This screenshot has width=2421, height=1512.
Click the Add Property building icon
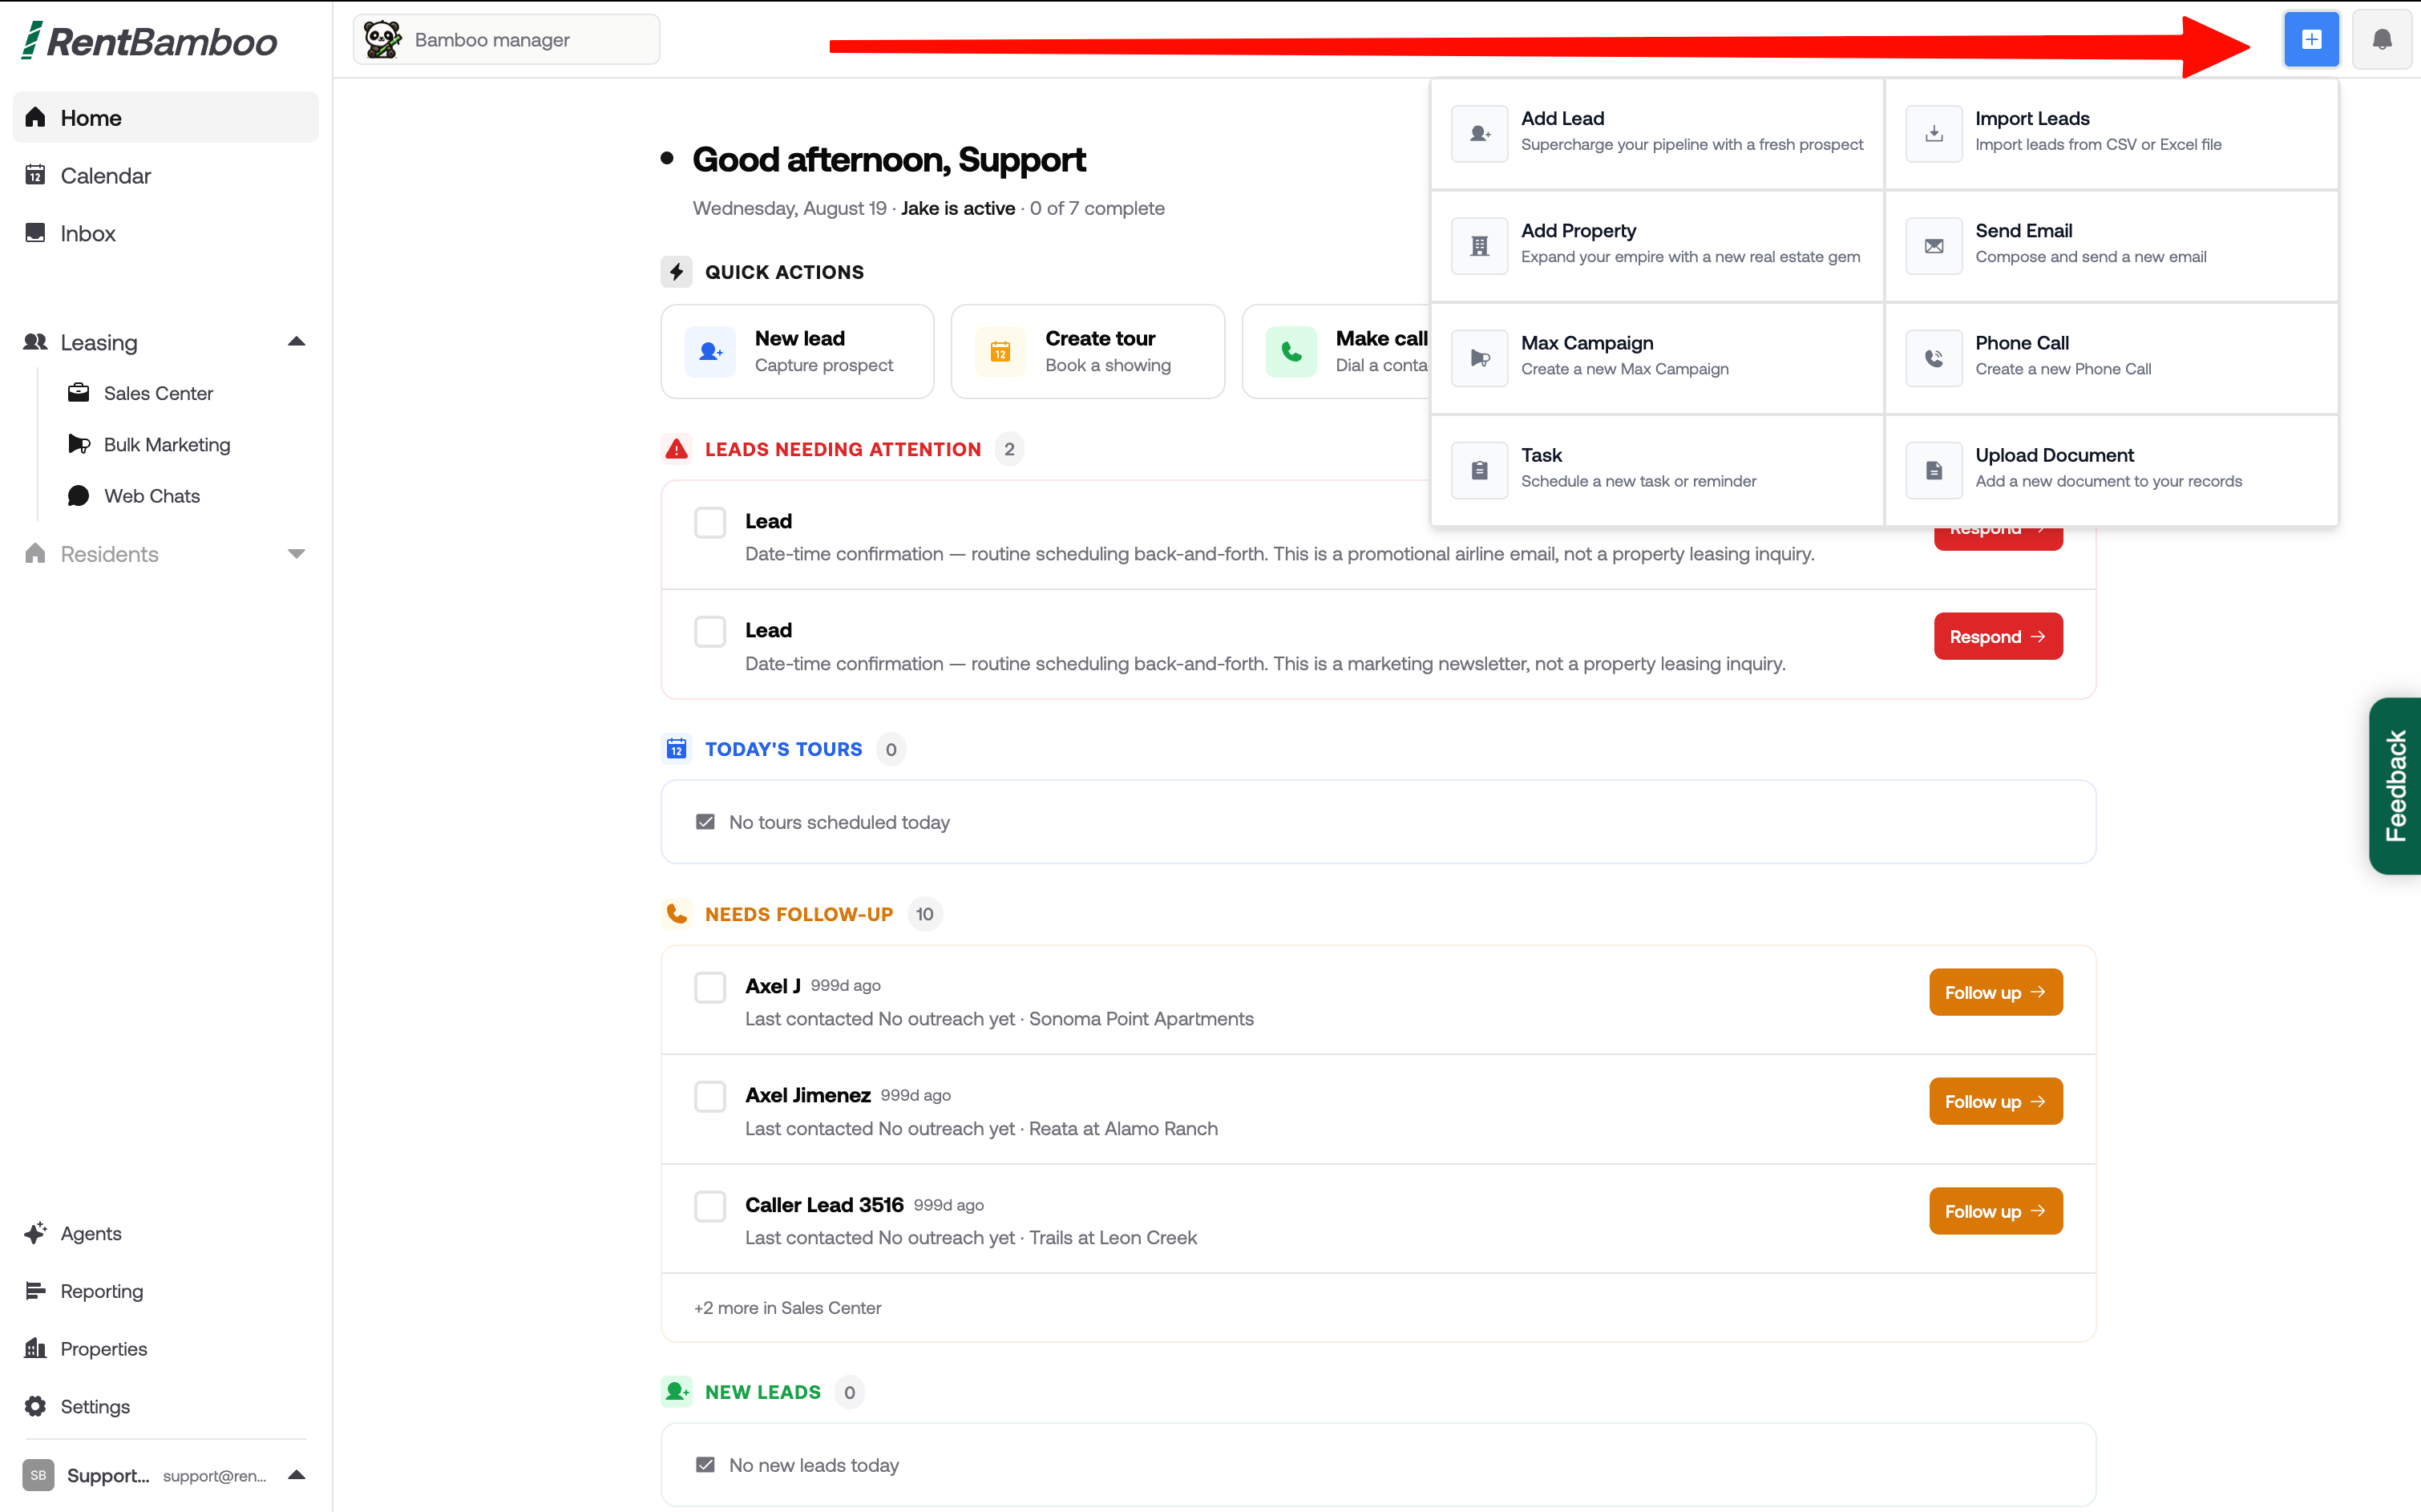click(x=1479, y=245)
